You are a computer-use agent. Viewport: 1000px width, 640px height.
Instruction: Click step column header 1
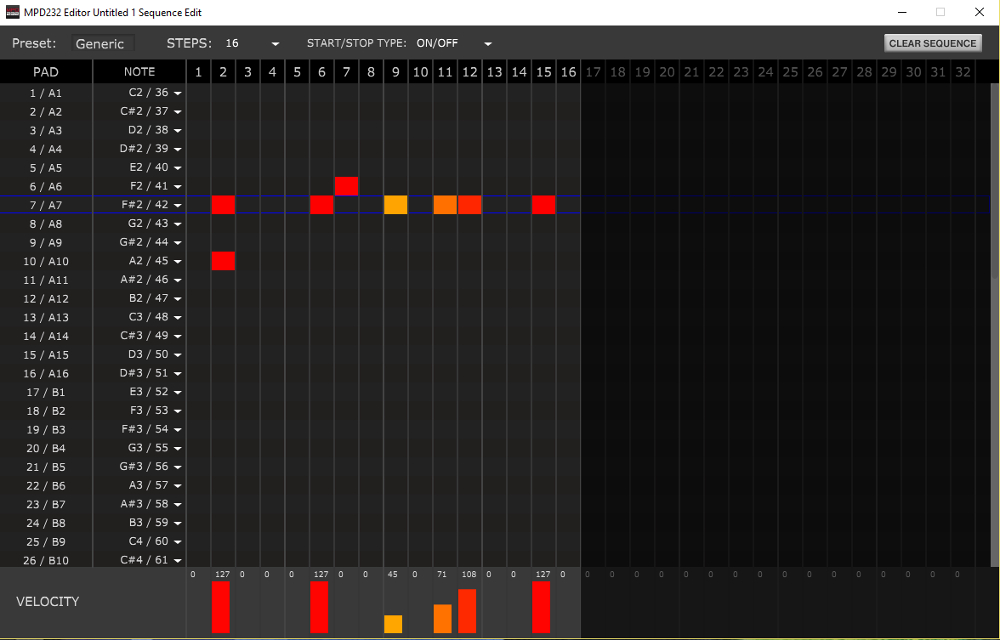click(x=198, y=72)
